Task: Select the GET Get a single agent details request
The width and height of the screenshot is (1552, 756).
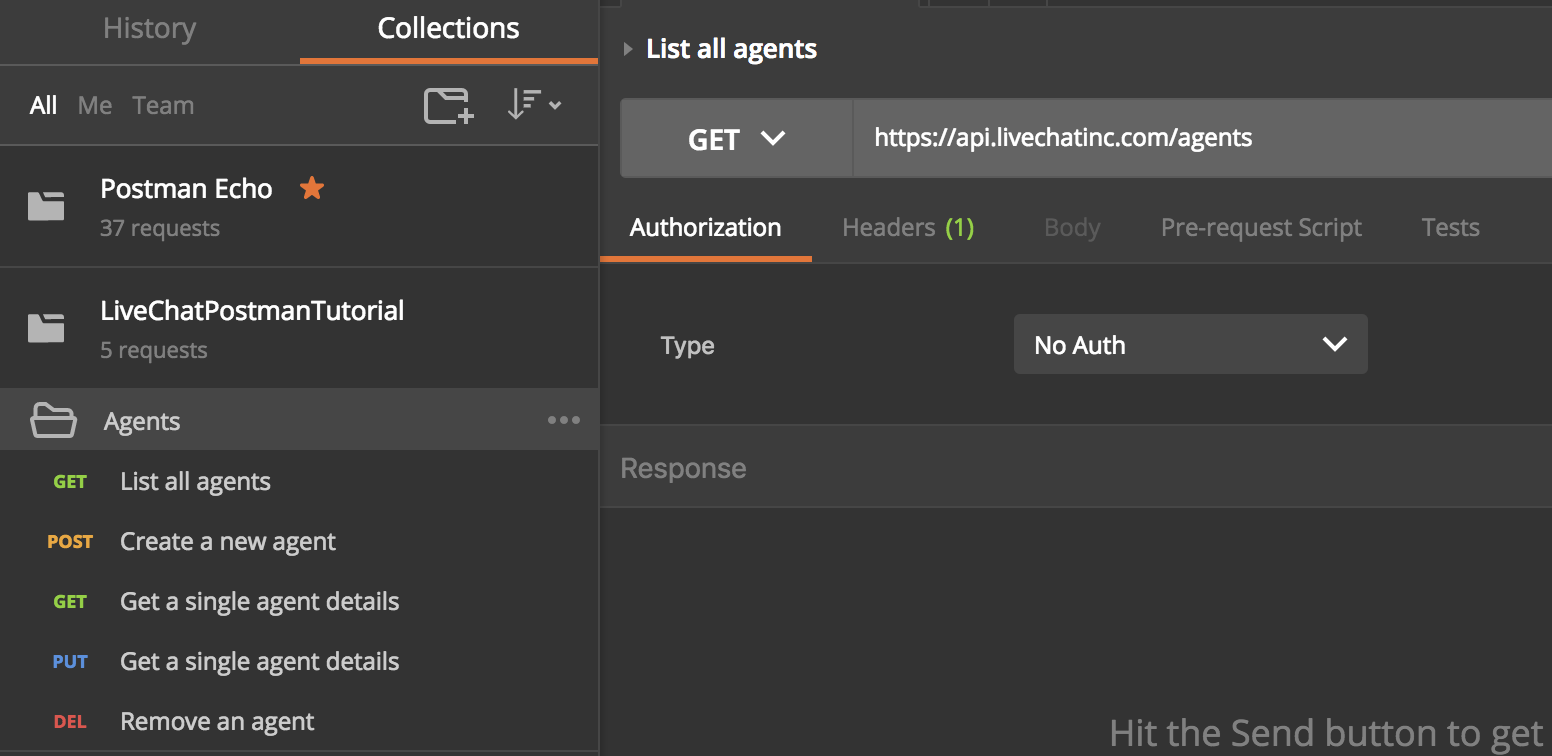Action: 299,601
